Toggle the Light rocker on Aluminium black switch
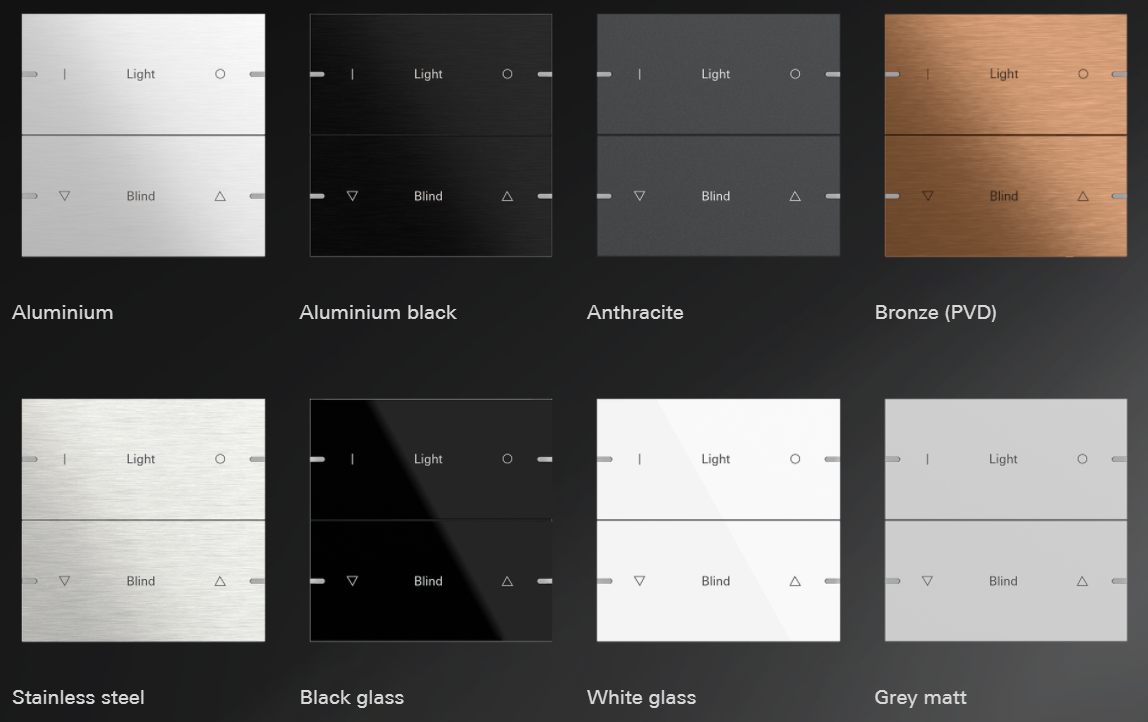Screen dimensions: 1148x722 [430, 75]
